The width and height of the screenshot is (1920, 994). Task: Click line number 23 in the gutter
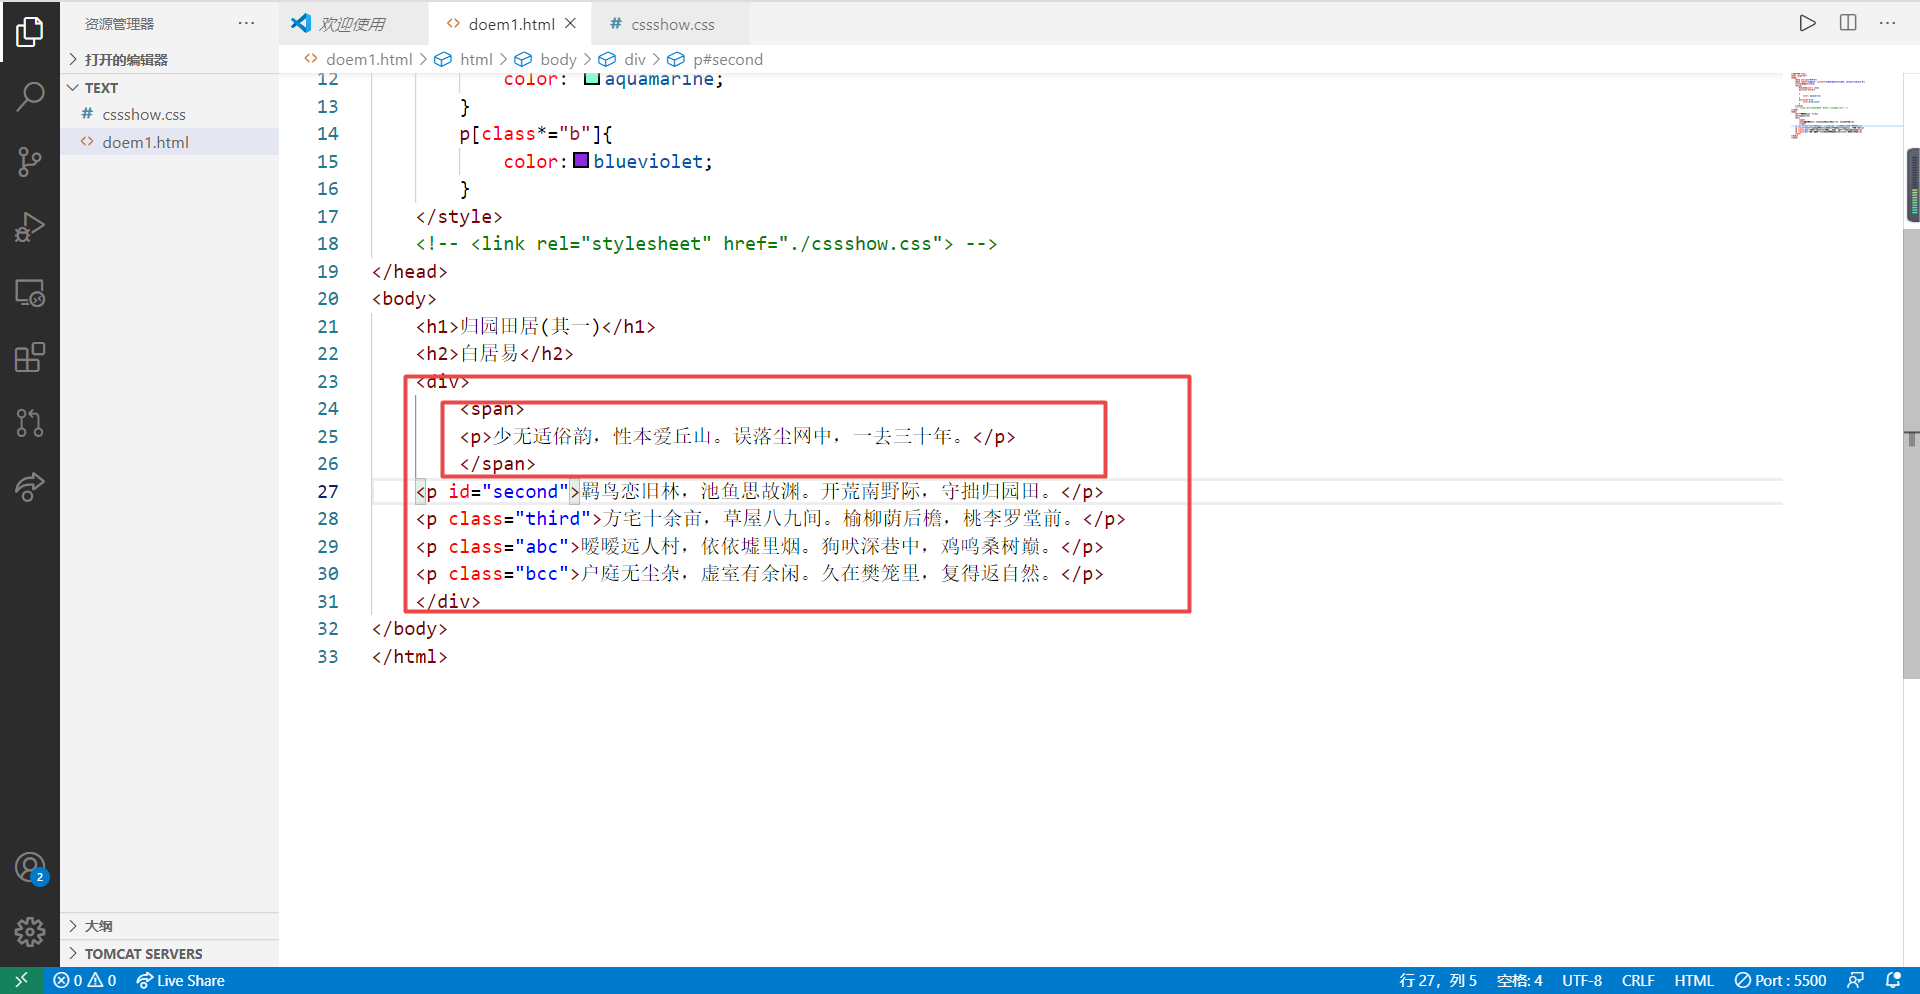[x=328, y=381]
